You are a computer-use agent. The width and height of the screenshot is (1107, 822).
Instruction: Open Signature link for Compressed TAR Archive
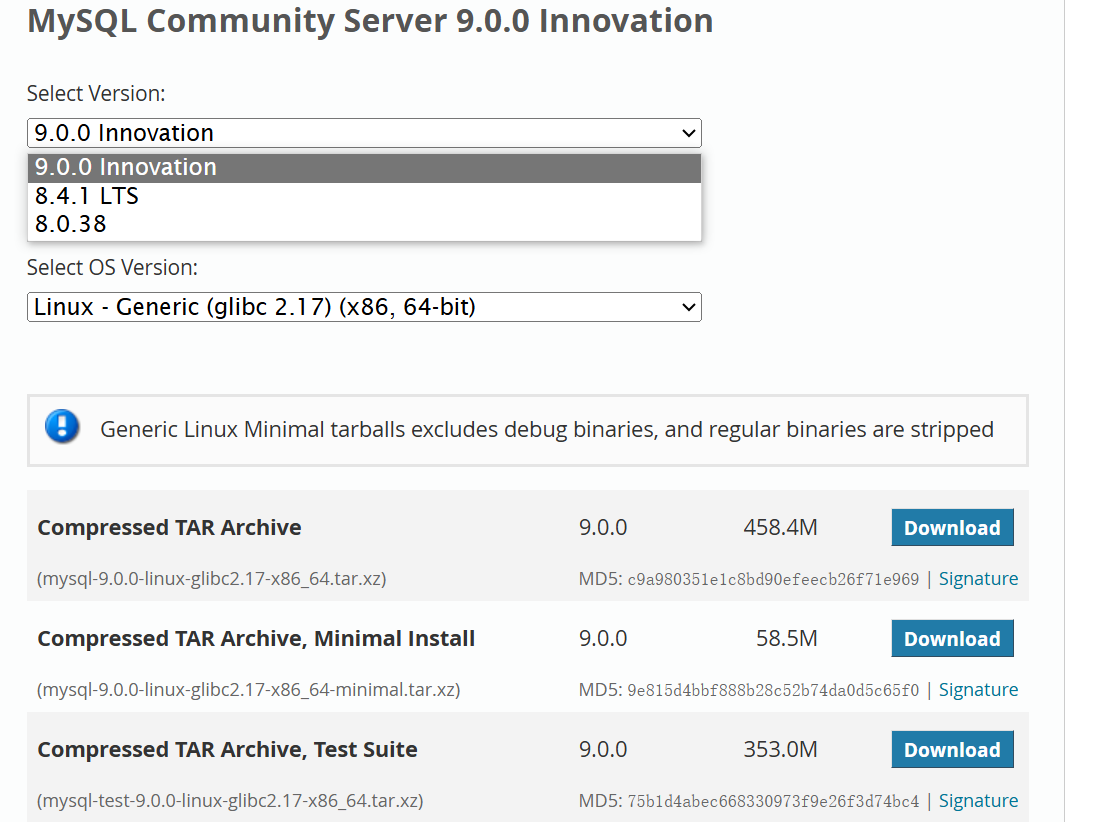pos(978,579)
